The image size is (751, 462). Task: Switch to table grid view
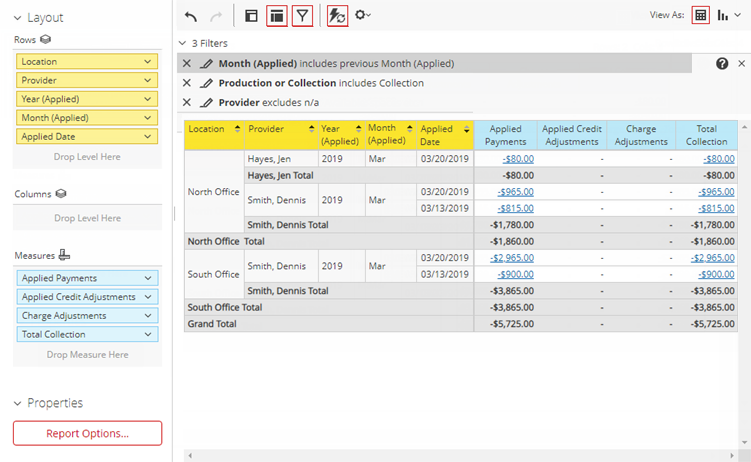click(701, 16)
